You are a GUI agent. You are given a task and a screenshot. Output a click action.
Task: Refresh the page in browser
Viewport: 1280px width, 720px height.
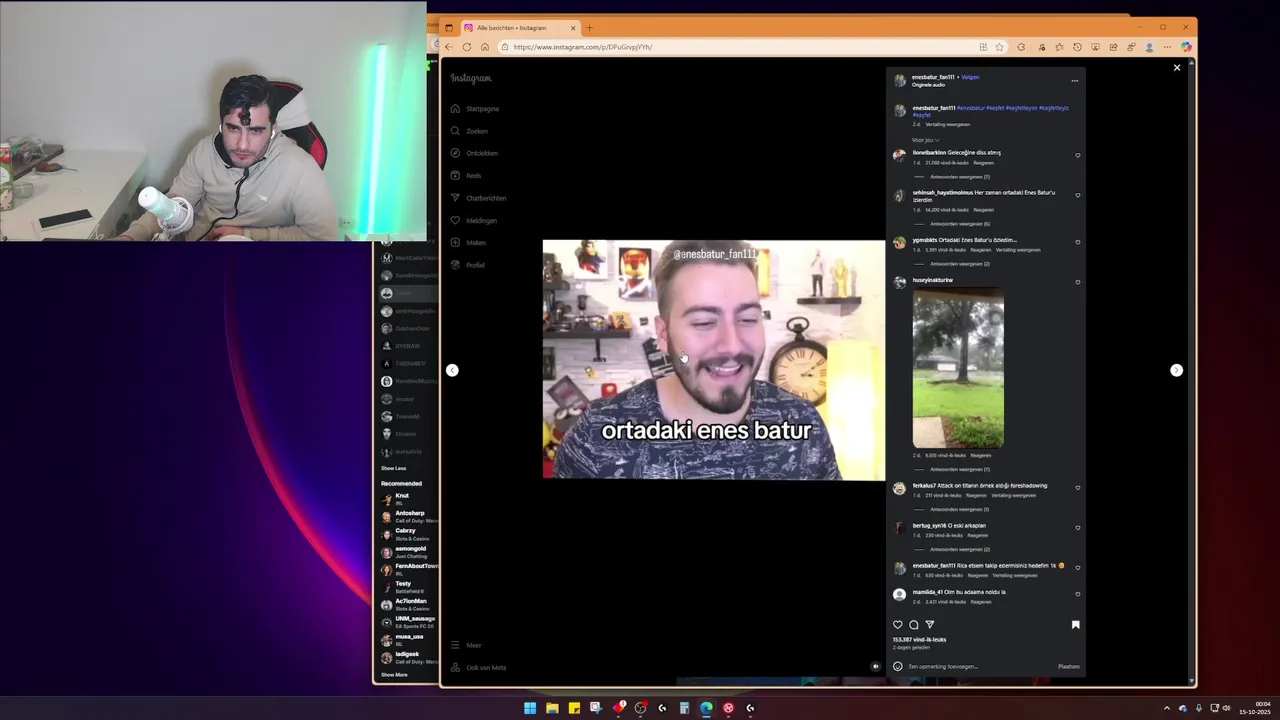click(466, 47)
